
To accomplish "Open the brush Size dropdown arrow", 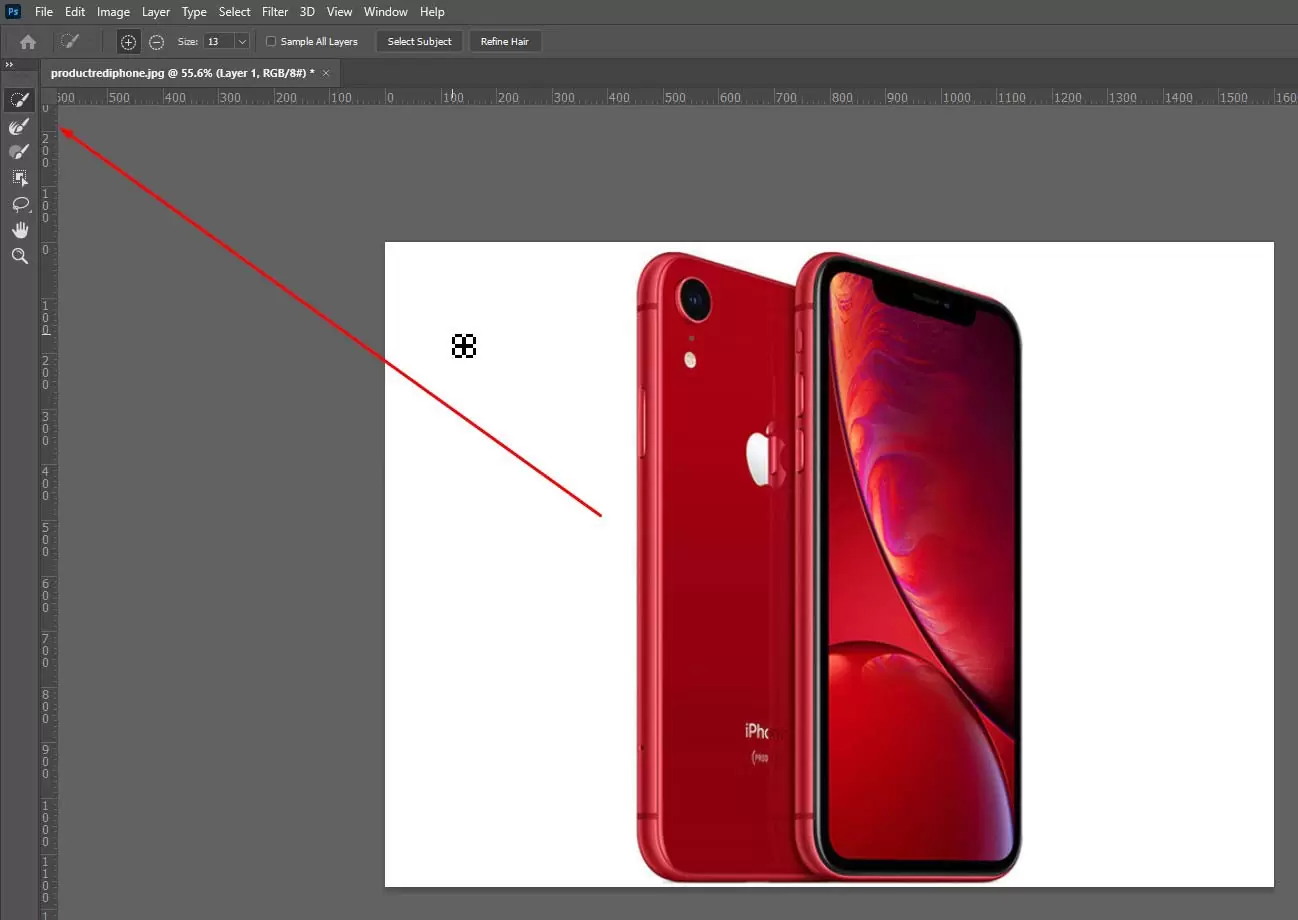I will (x=242, y=42).
